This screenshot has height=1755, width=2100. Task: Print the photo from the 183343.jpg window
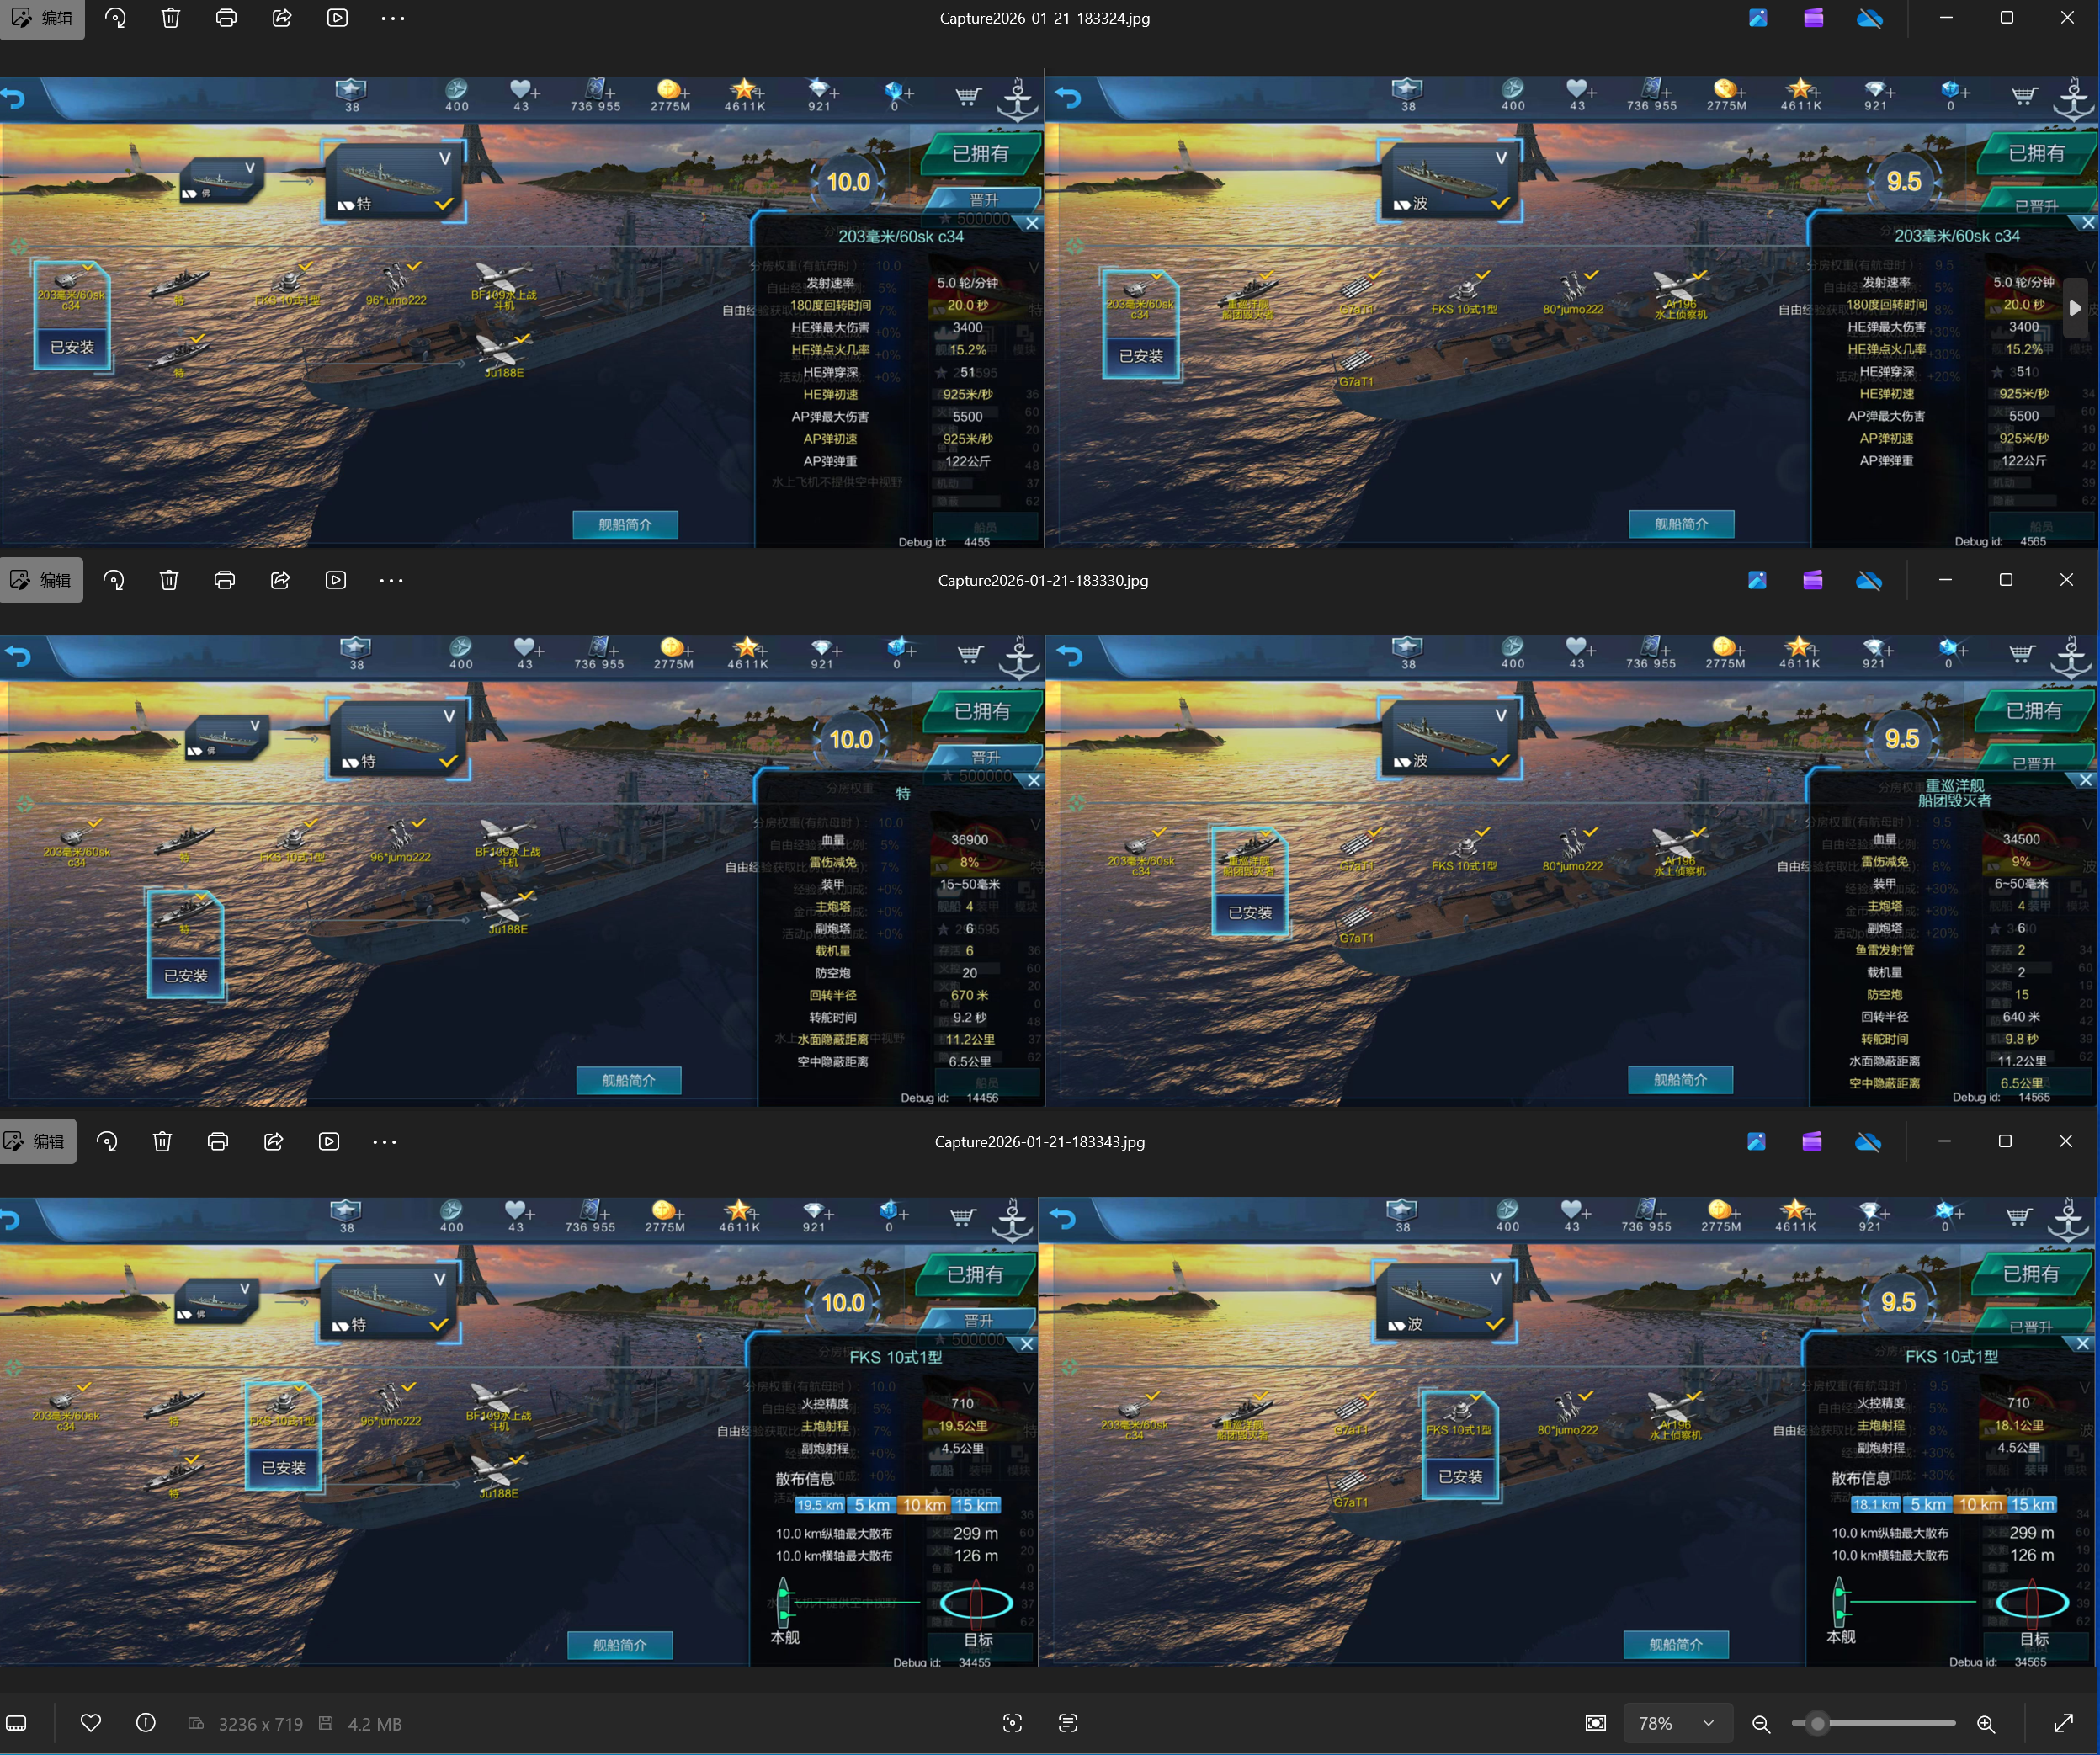tap(218, 1141)
